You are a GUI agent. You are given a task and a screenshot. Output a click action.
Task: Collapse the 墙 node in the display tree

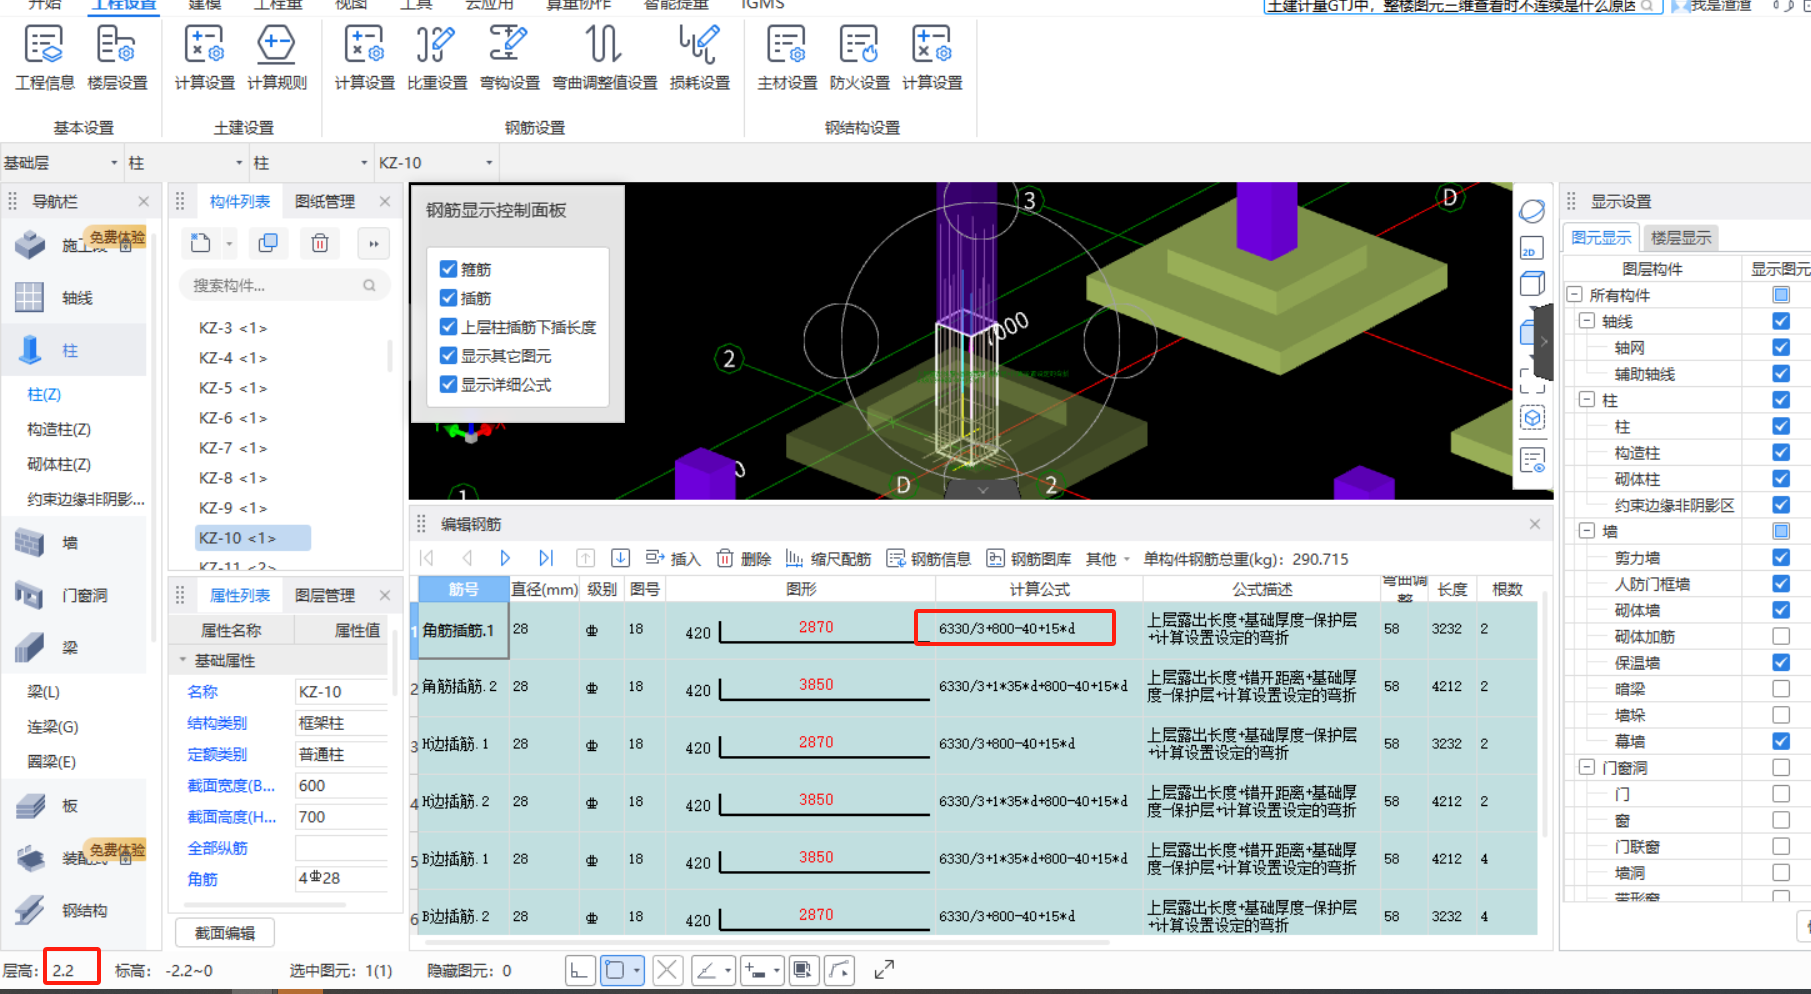click(x=1586, y=531)
